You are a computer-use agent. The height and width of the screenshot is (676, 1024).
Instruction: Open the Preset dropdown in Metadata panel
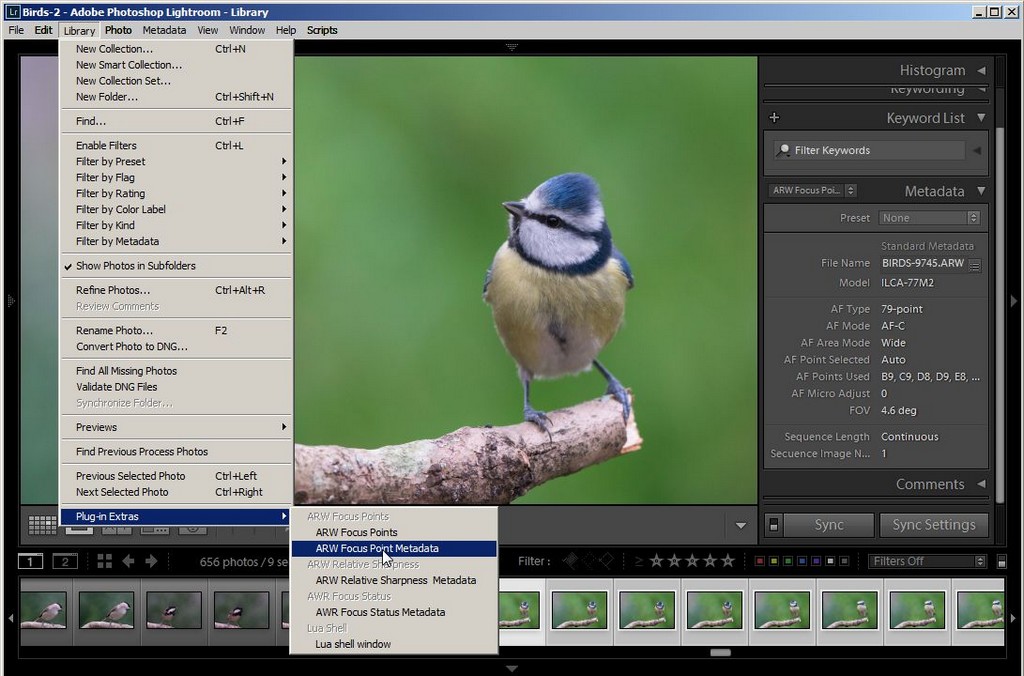click(929, 218)
